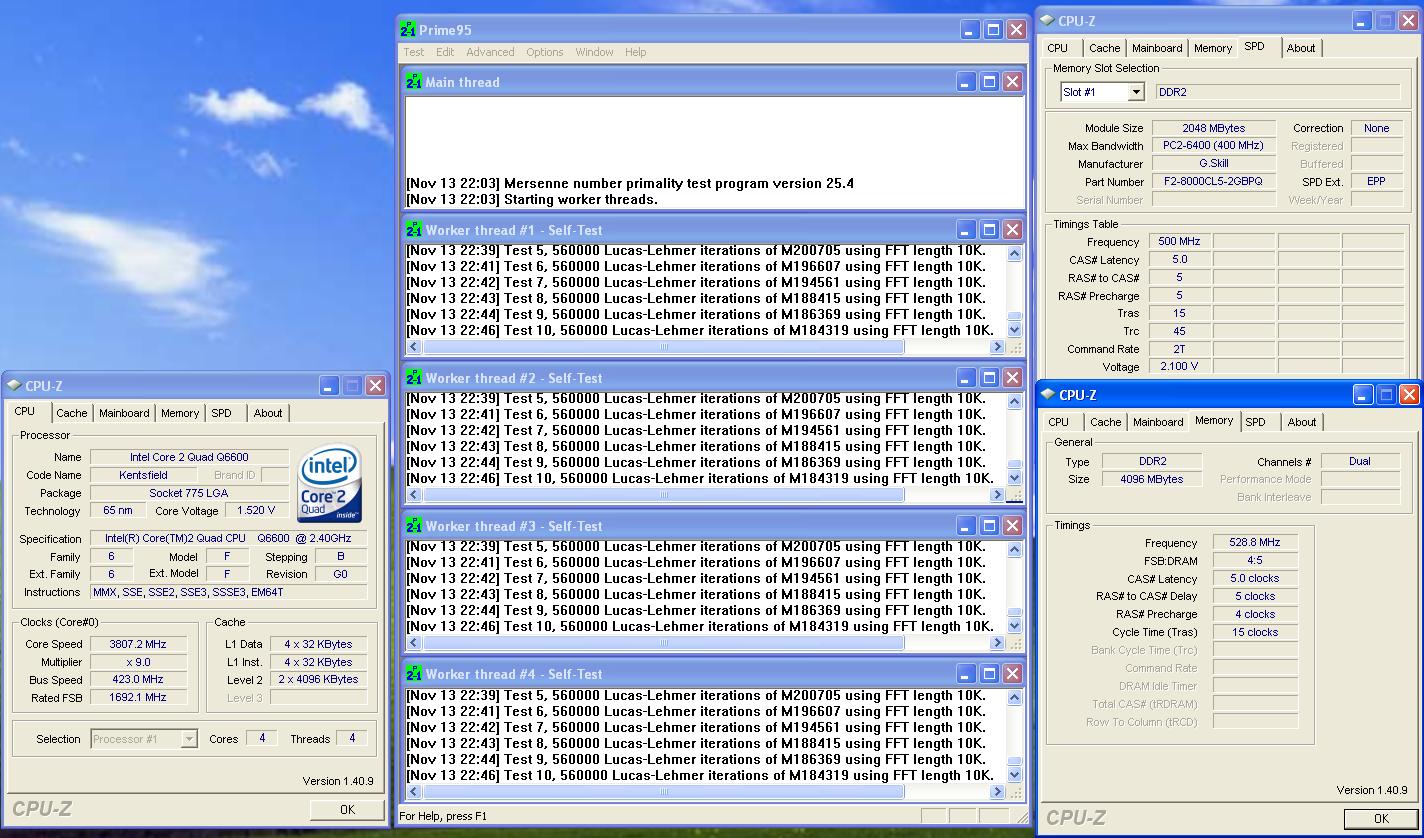
Task: Switch to Mainboard tab in CPU-Z window with Intel logo
Action: click(x=124, y=413)
